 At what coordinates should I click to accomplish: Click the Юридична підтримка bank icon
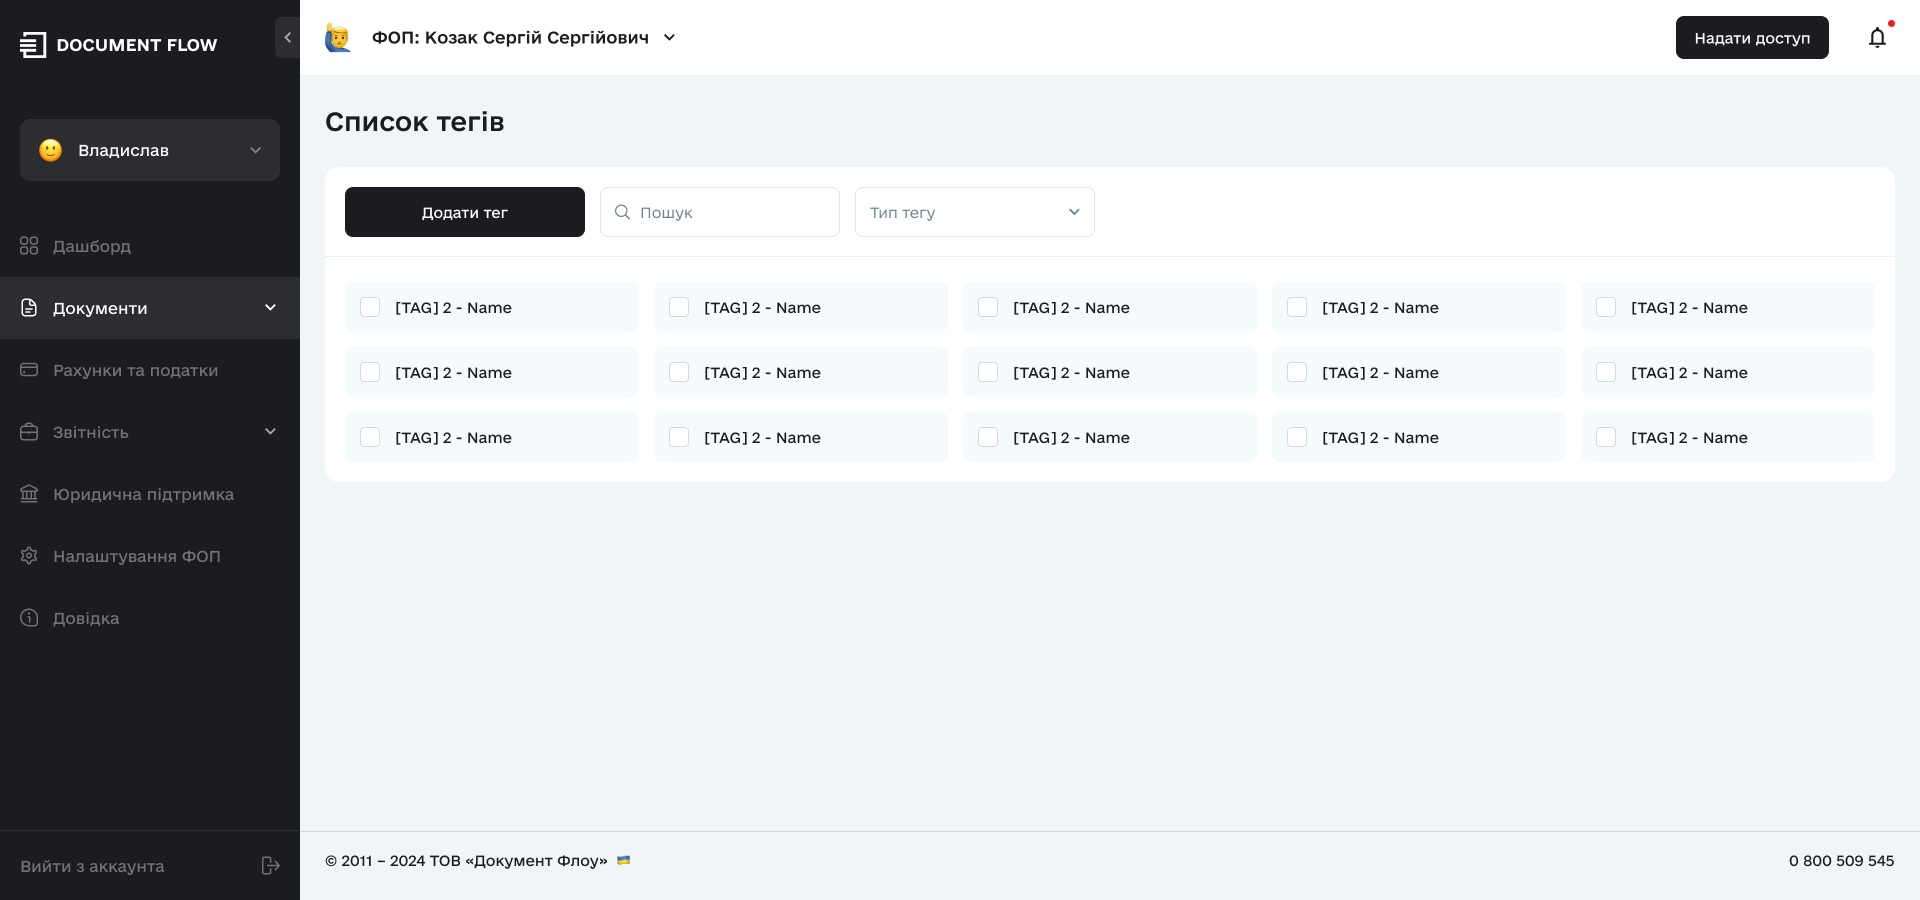click(x=29, y=494)
